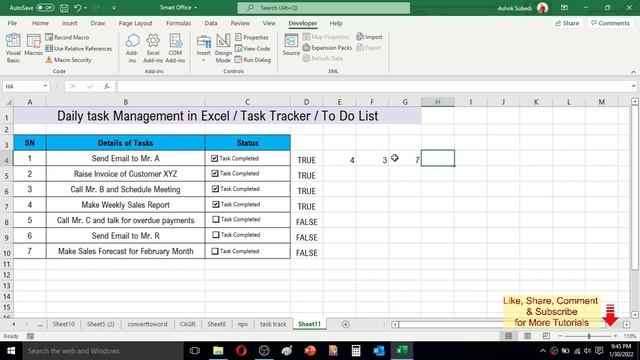Expand the formula bar
This screenshot has height=360, width=640.
coord(633,86)
